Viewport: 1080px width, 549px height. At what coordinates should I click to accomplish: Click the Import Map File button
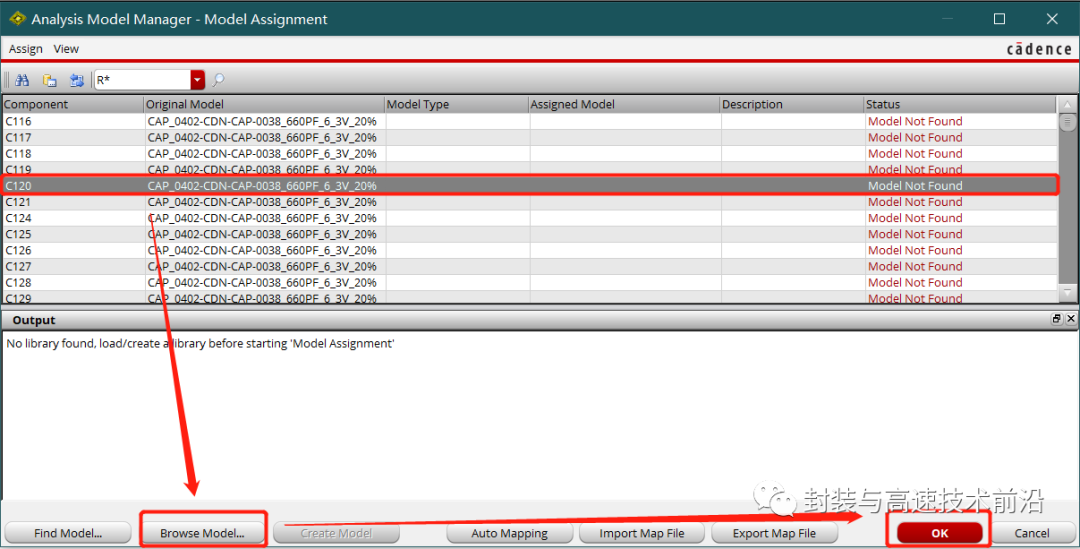click(642, 533)
